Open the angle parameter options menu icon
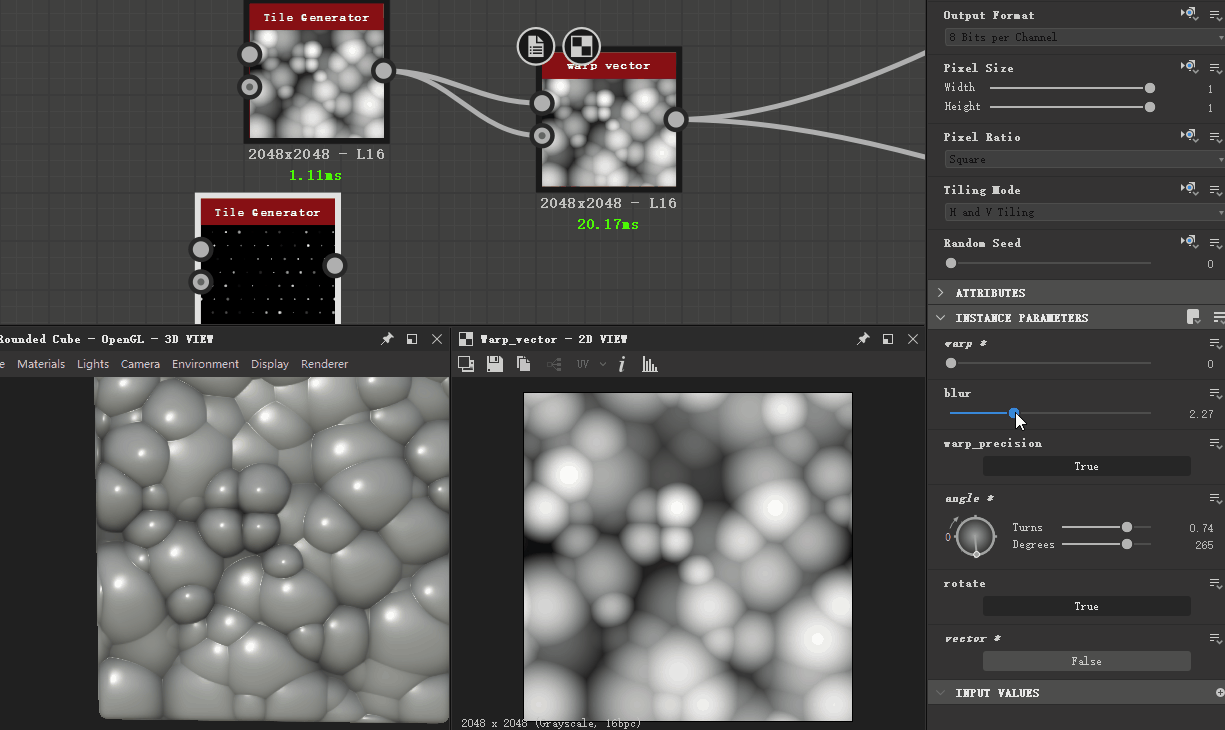This screenshot has height=730, width=1225. (1215, 499)
